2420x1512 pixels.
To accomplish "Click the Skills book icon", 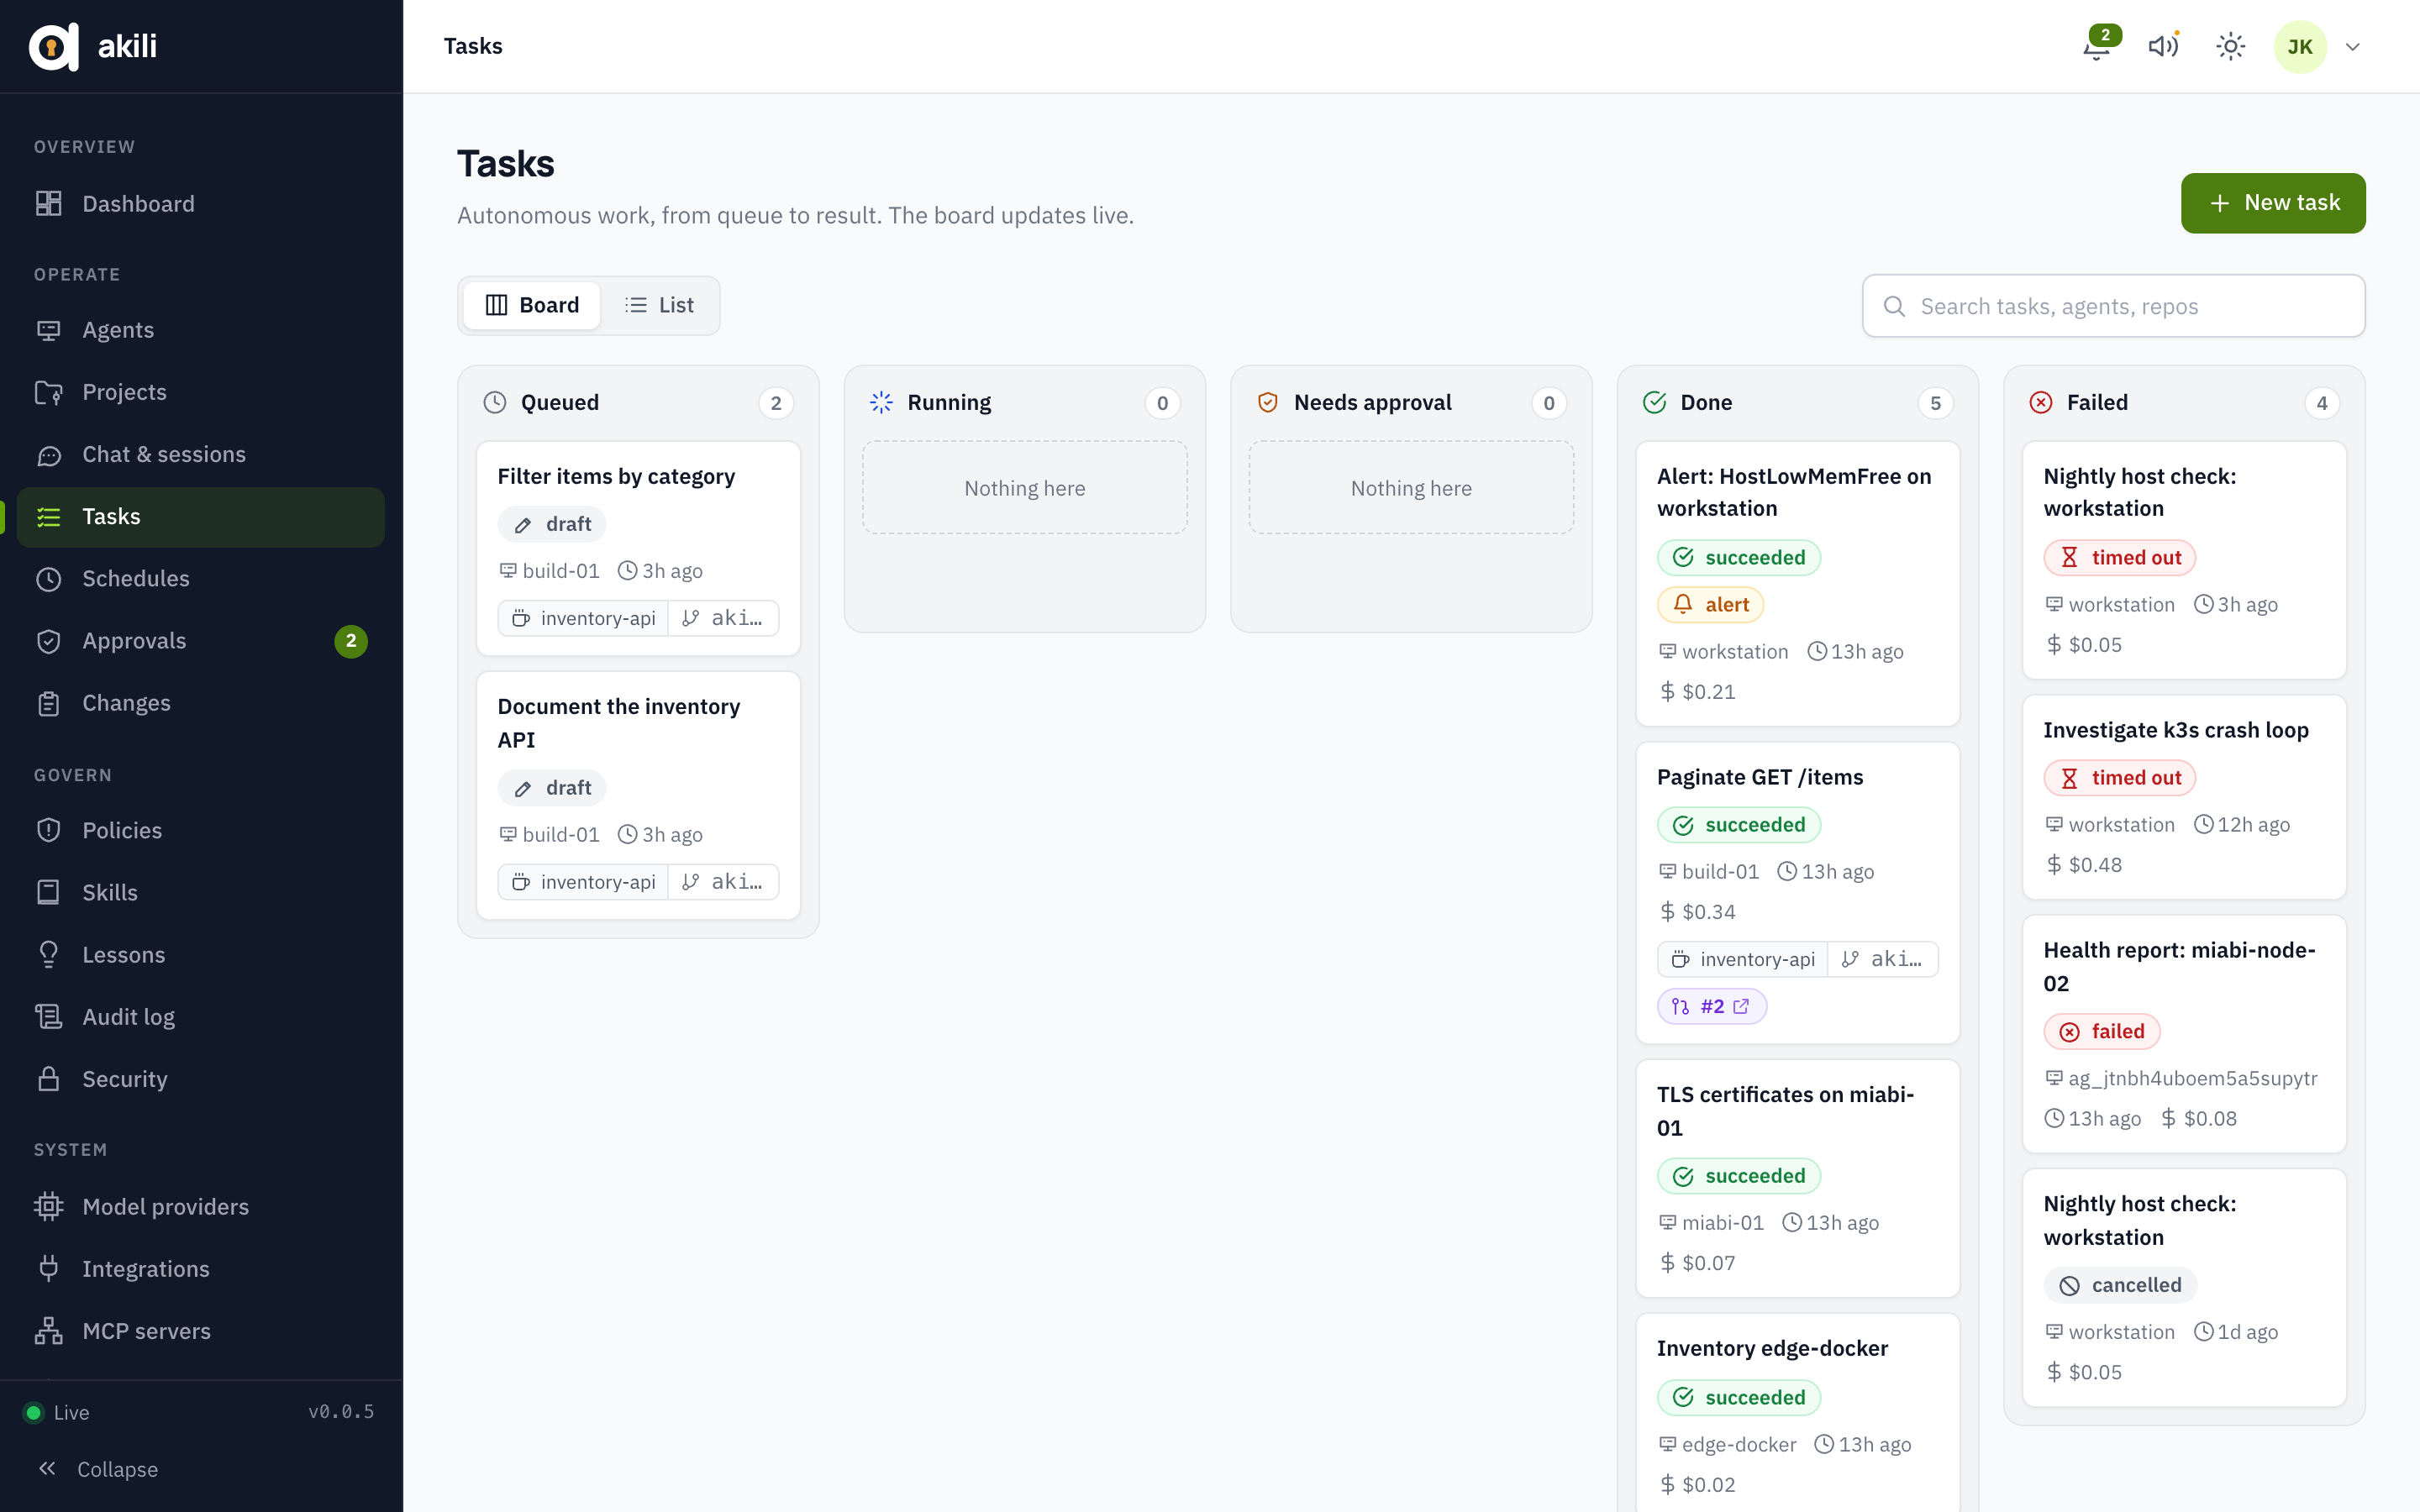I will click(48, 892).
